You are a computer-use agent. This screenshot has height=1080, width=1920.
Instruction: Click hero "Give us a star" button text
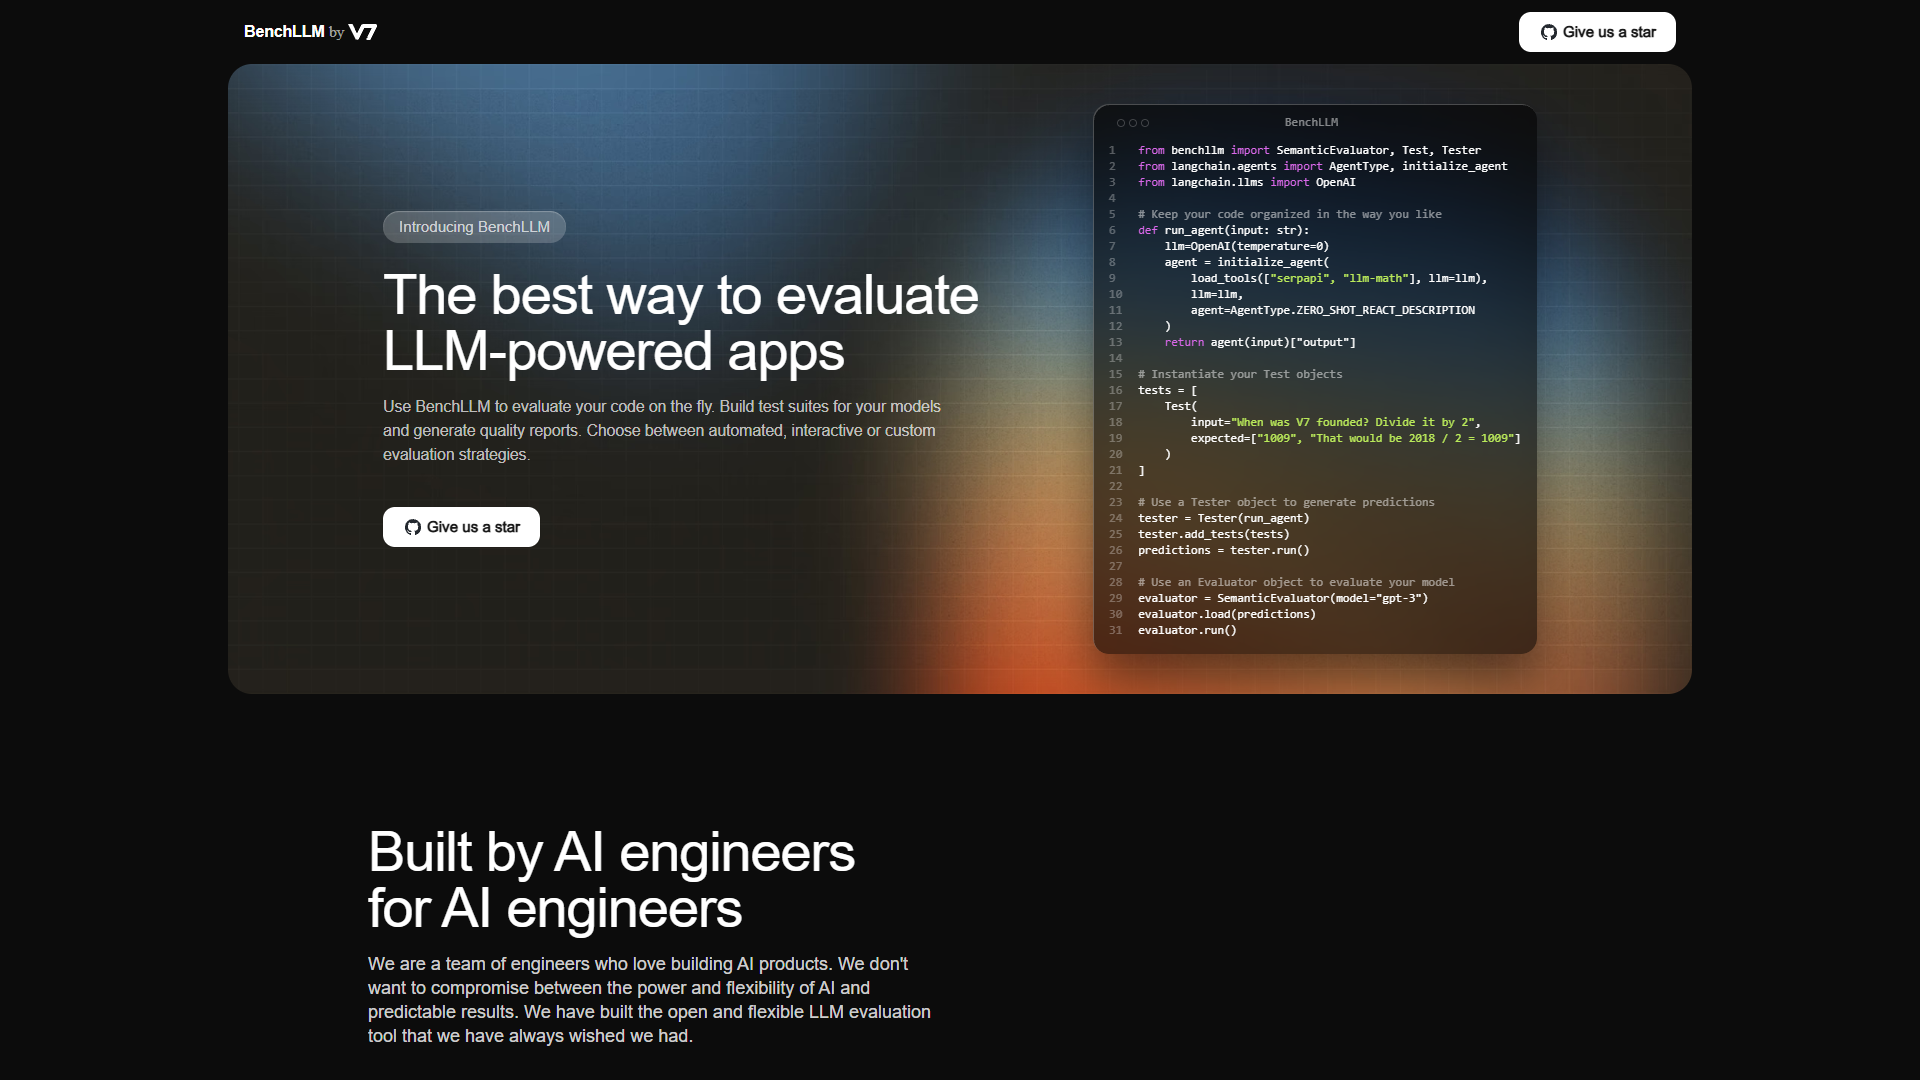(473, 527)
